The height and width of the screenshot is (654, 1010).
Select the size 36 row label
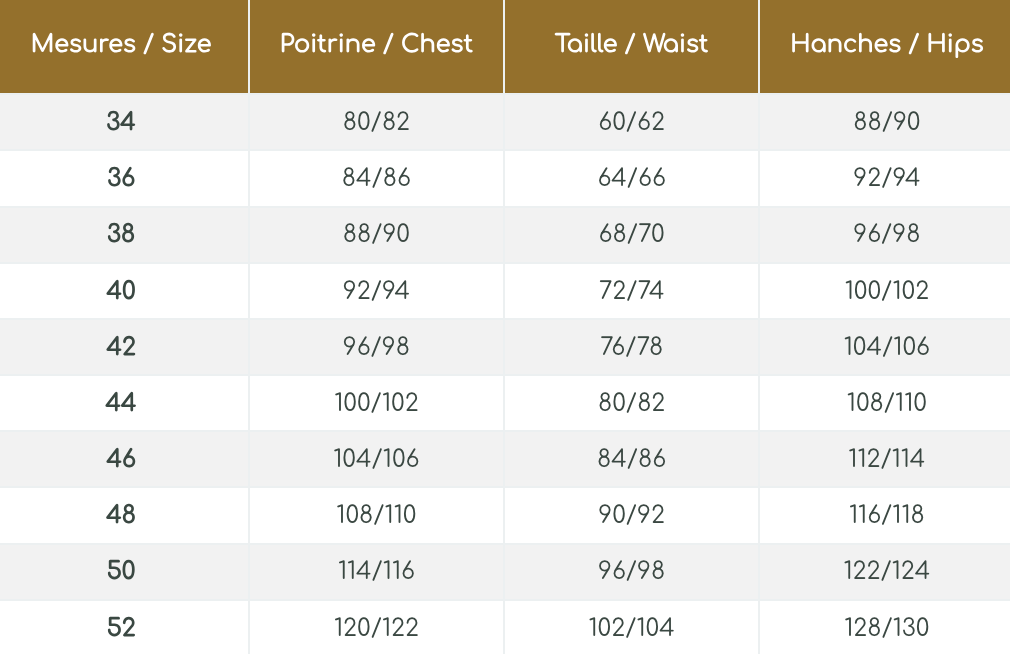[121, 178]
